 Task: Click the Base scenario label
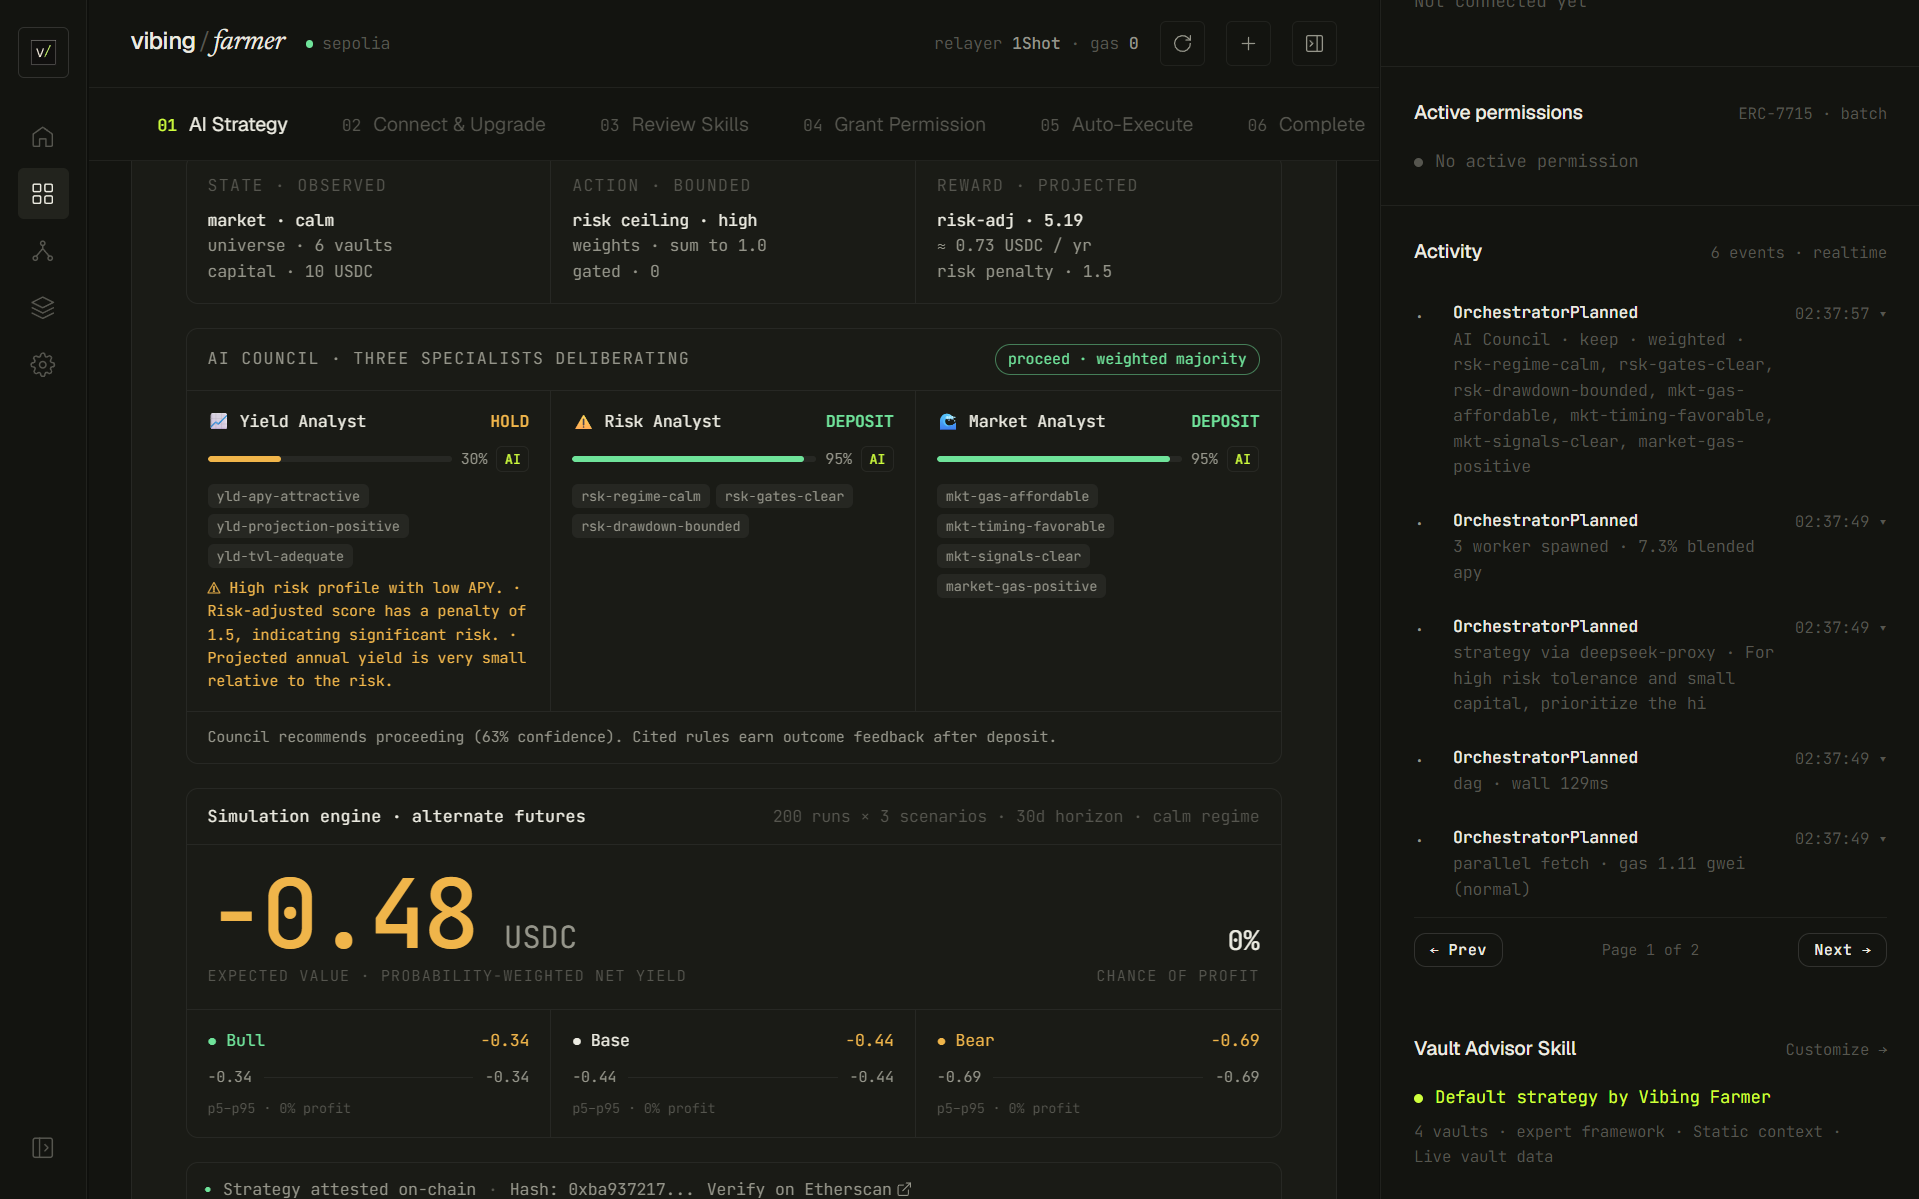[x=610, y=1041]
